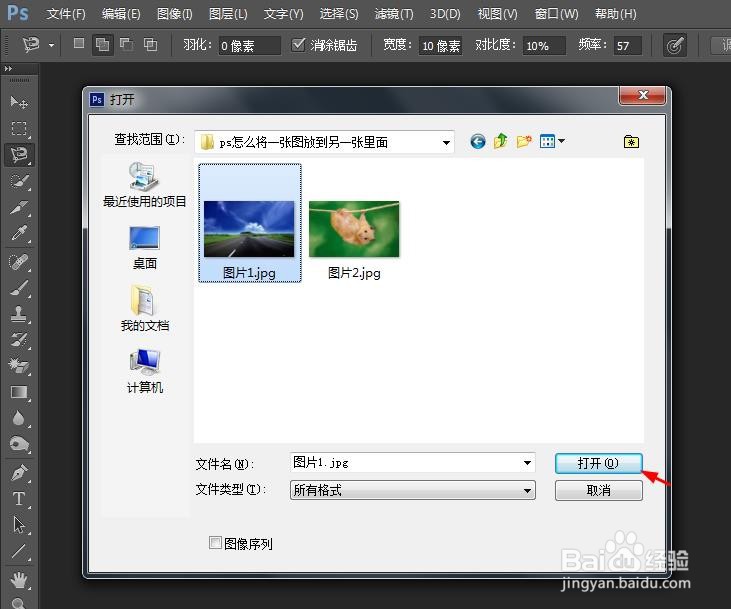This screenshot has width=731, height=609.
Task: Select the Dodge tool
Action: click(19, 444)
